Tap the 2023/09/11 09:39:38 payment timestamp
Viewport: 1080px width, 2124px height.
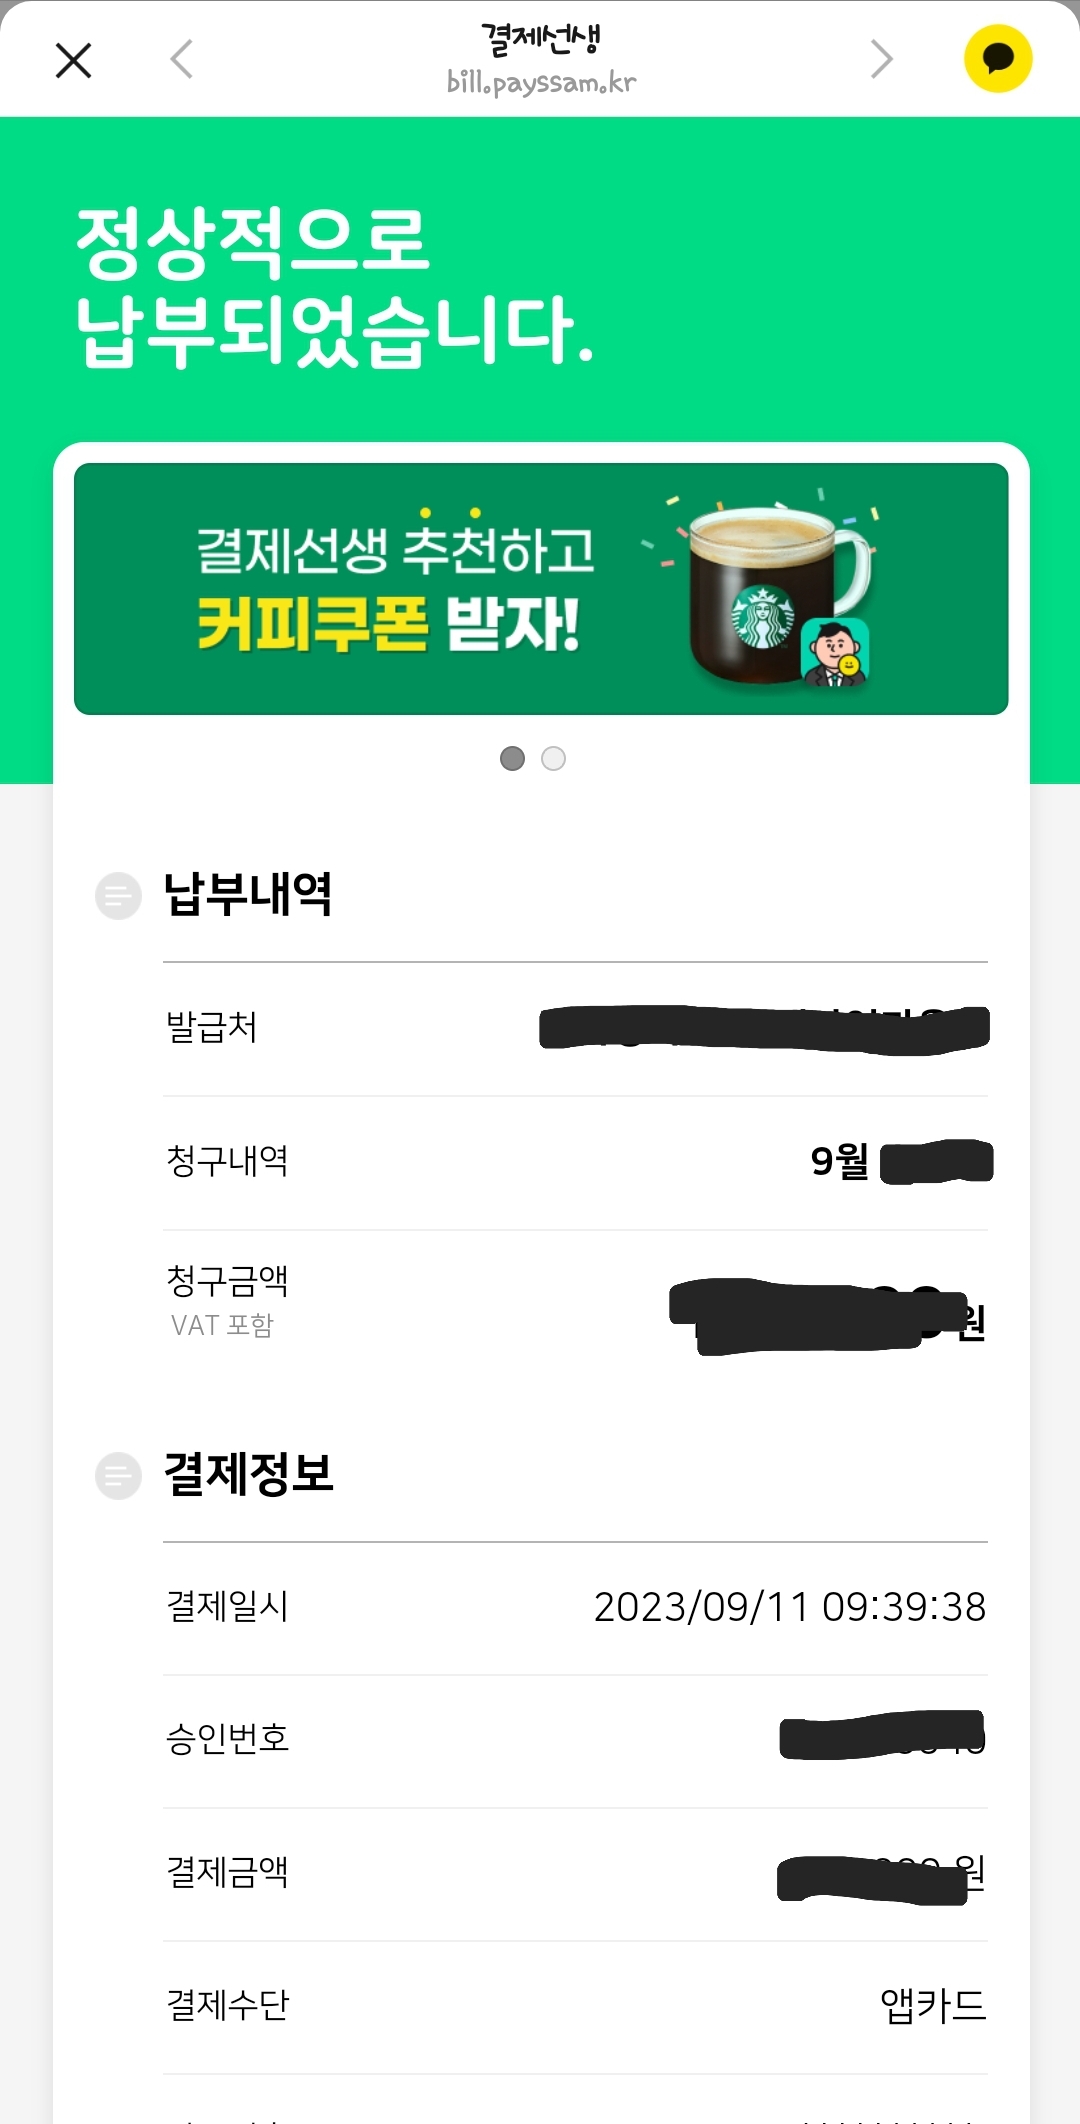click(789, 1607)
